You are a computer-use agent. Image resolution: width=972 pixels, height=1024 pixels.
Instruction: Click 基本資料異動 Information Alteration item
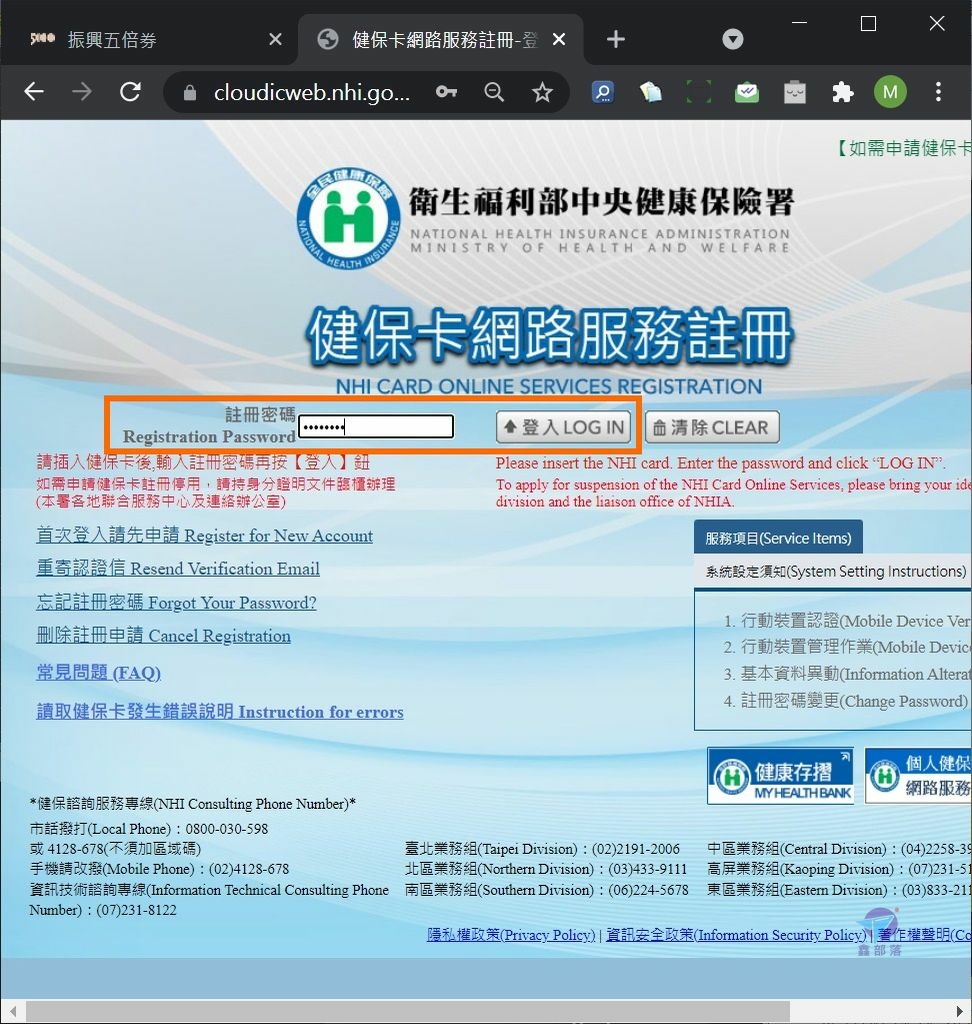[856, 673]
